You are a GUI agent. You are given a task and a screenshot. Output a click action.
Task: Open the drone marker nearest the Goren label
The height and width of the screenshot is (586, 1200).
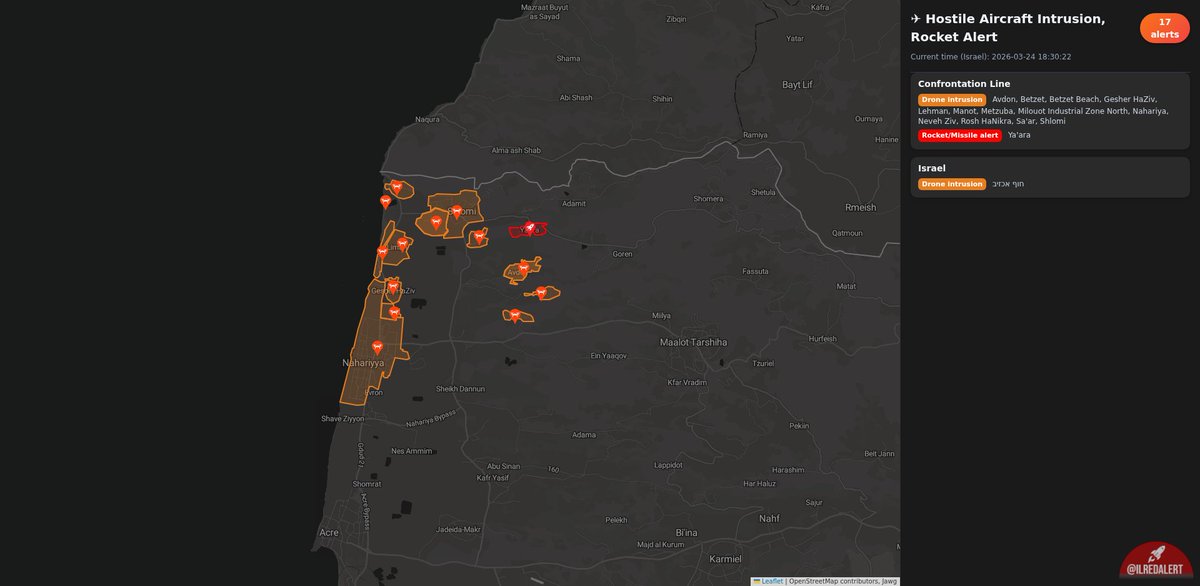click(541, 292)
